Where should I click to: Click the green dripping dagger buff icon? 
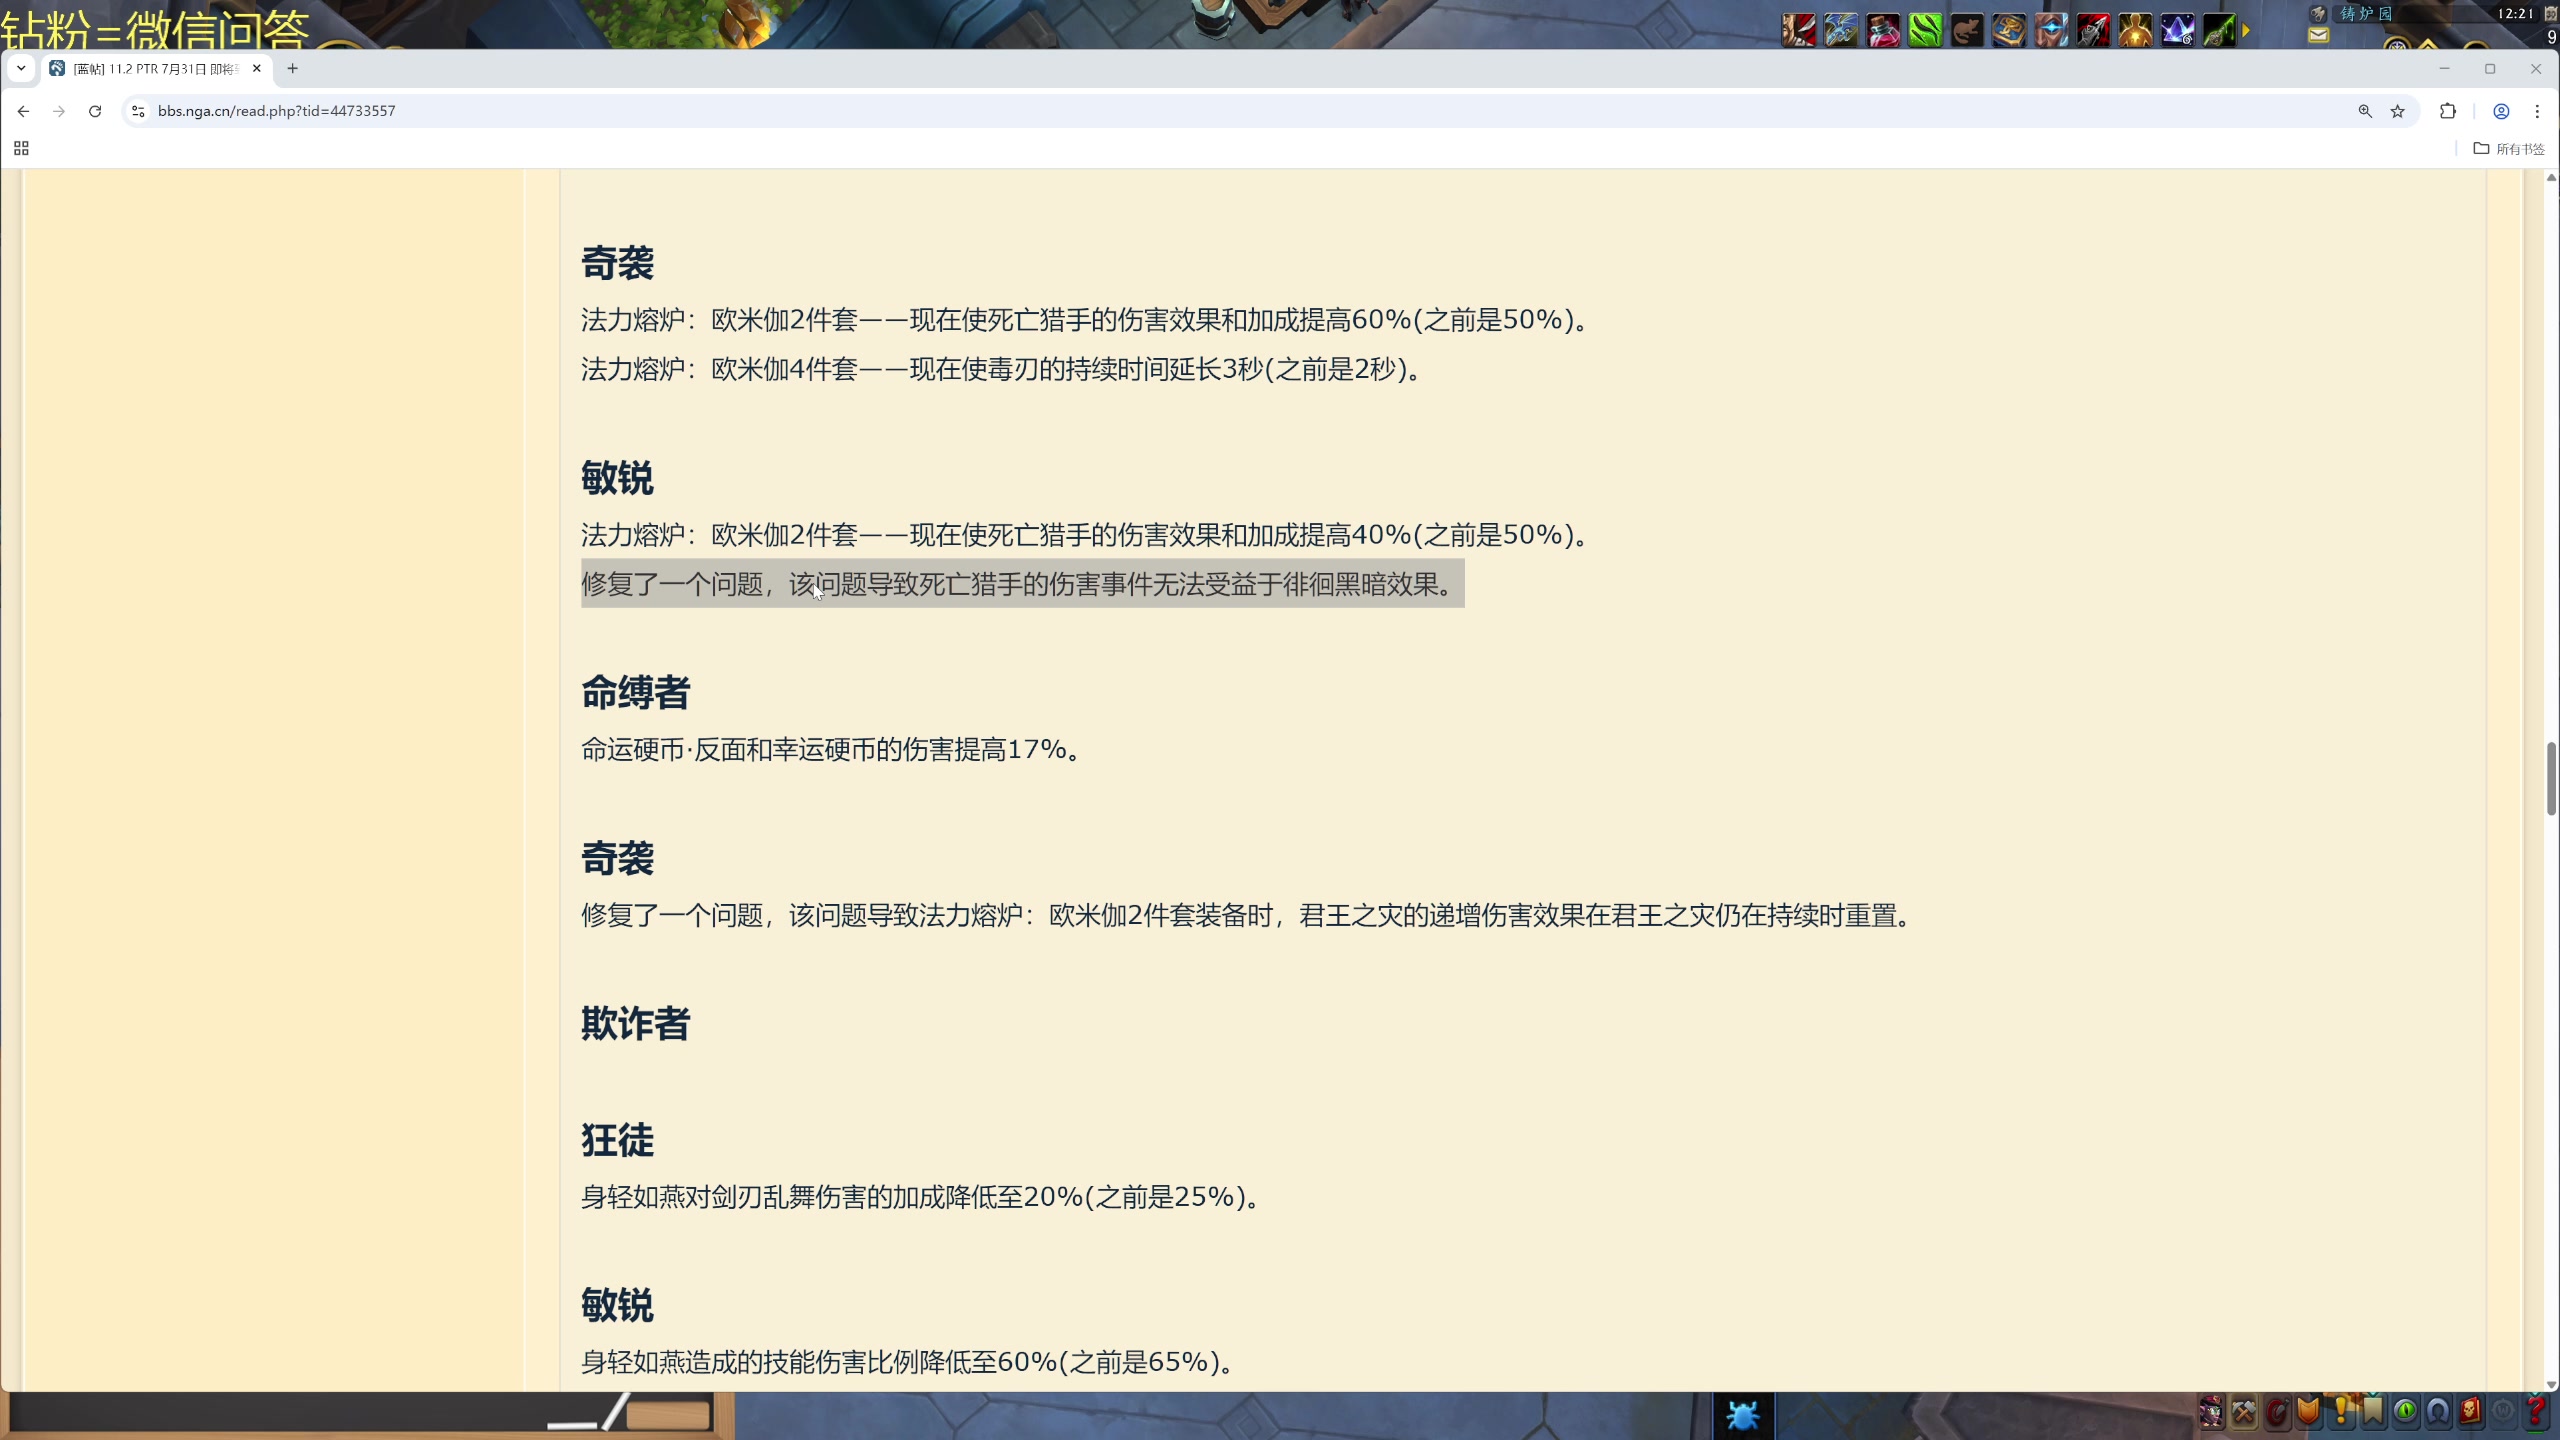click(x=2219, y=30)
